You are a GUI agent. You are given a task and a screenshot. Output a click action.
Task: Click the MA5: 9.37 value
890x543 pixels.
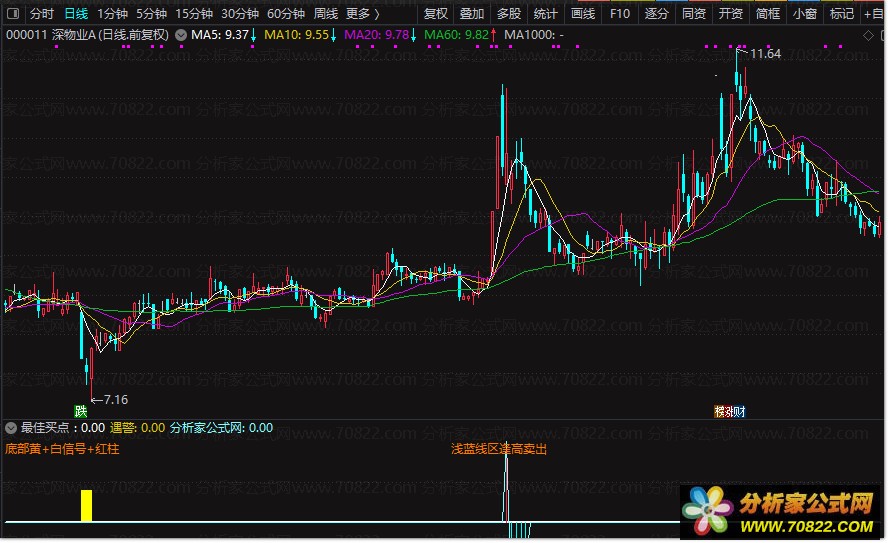pyautogui.click(x=220, y=35)
